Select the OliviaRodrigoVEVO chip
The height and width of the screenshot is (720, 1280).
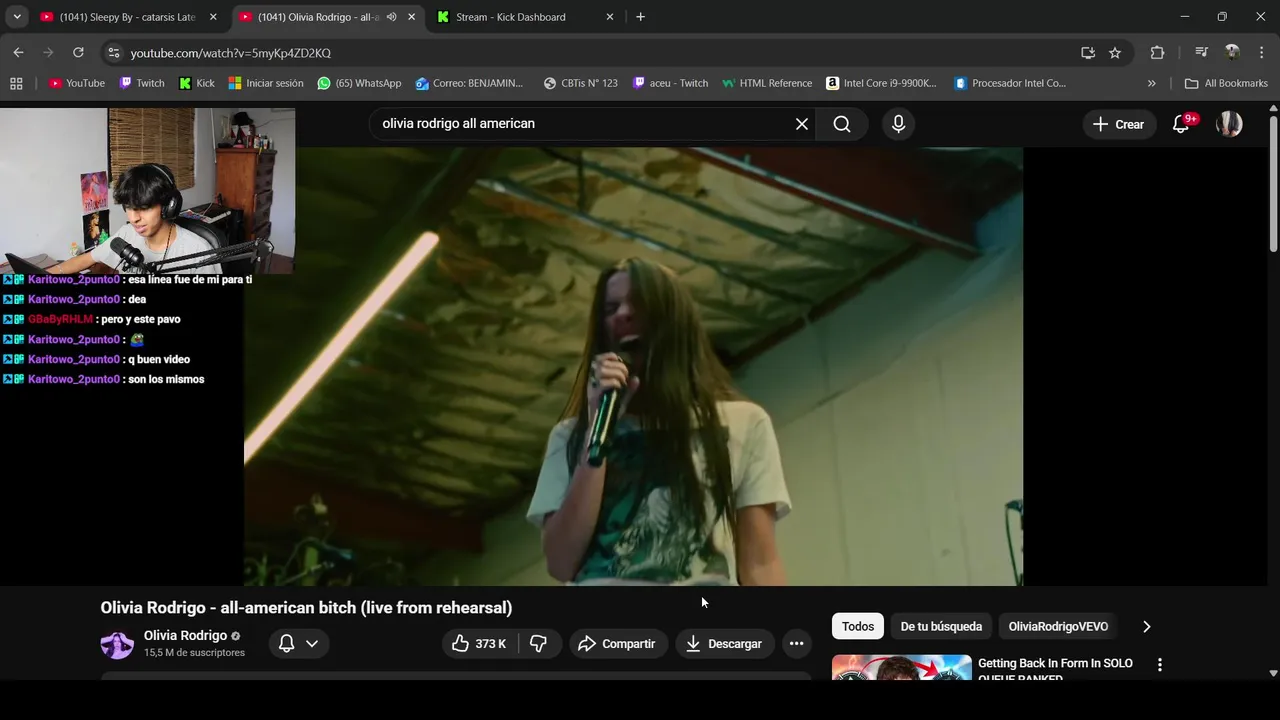coord(1058,627)
